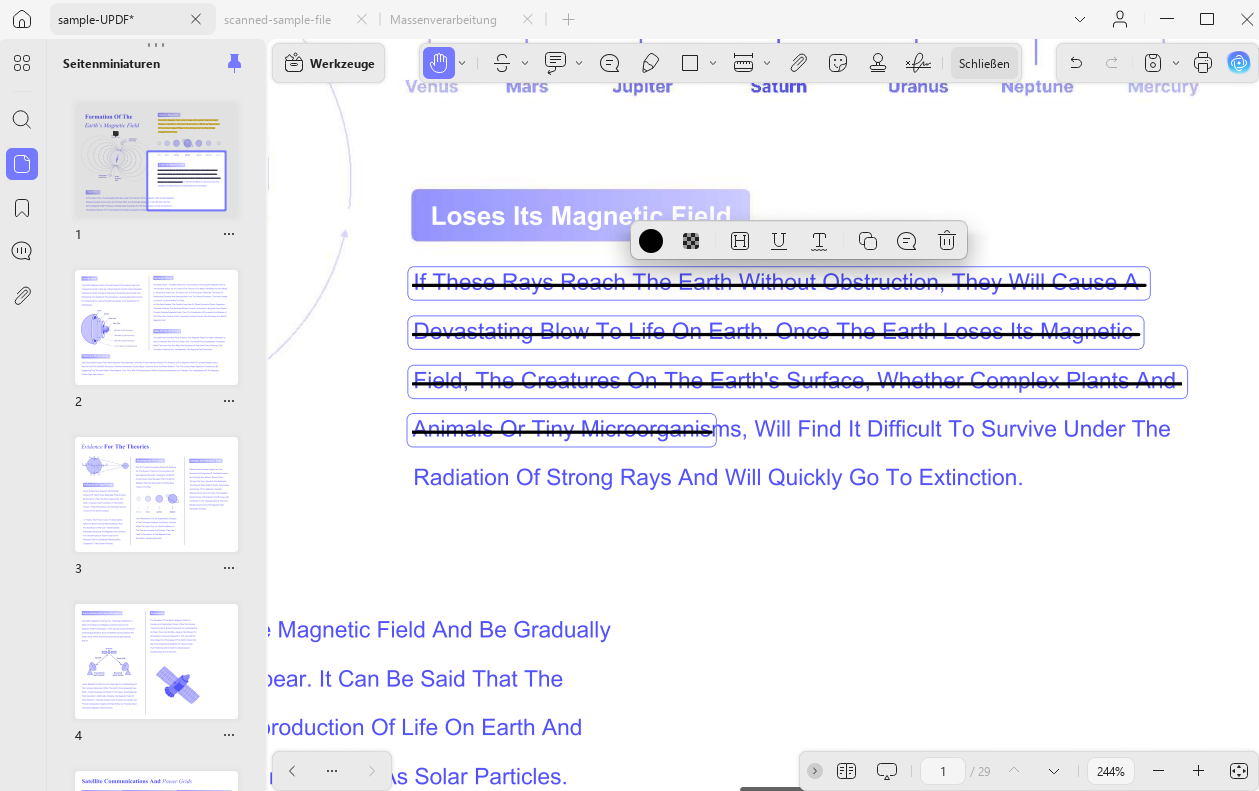Select the eraser tool

click(x=650, y=63)
